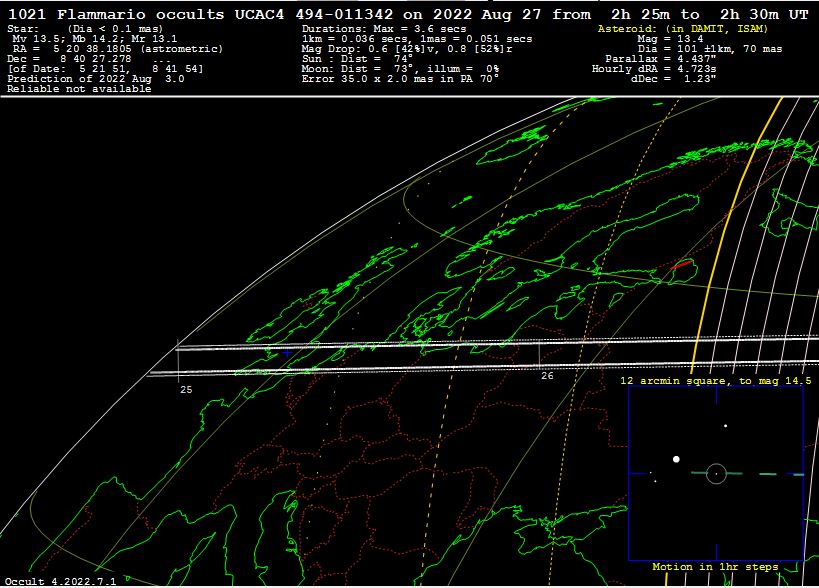The height and width of the screenshot is (588, 819).
Task: Click the "Motion in 1hr steps" caption
Action: [x=714, y=567]
